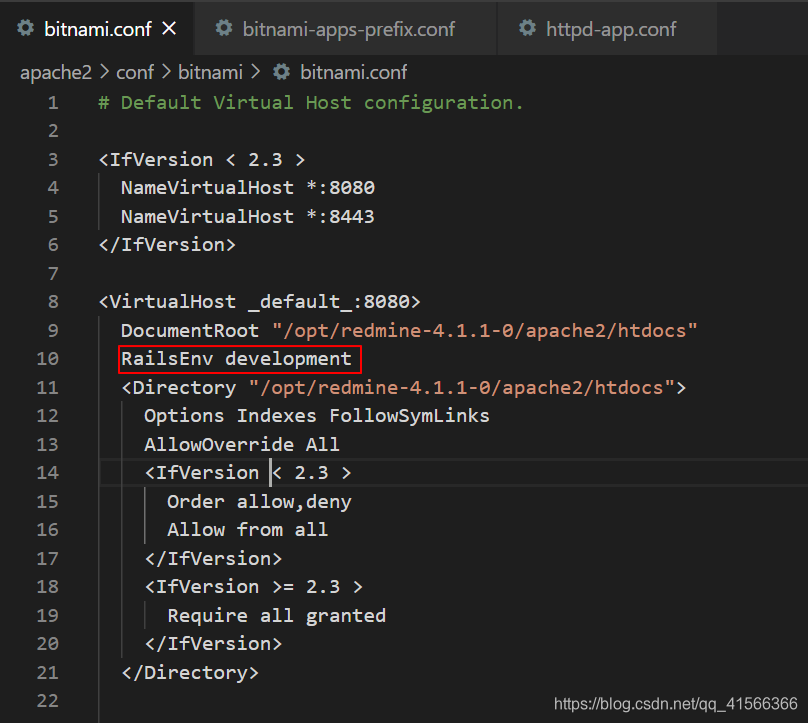Click gear icon in breadcrumb path

[x=281, y=72]
